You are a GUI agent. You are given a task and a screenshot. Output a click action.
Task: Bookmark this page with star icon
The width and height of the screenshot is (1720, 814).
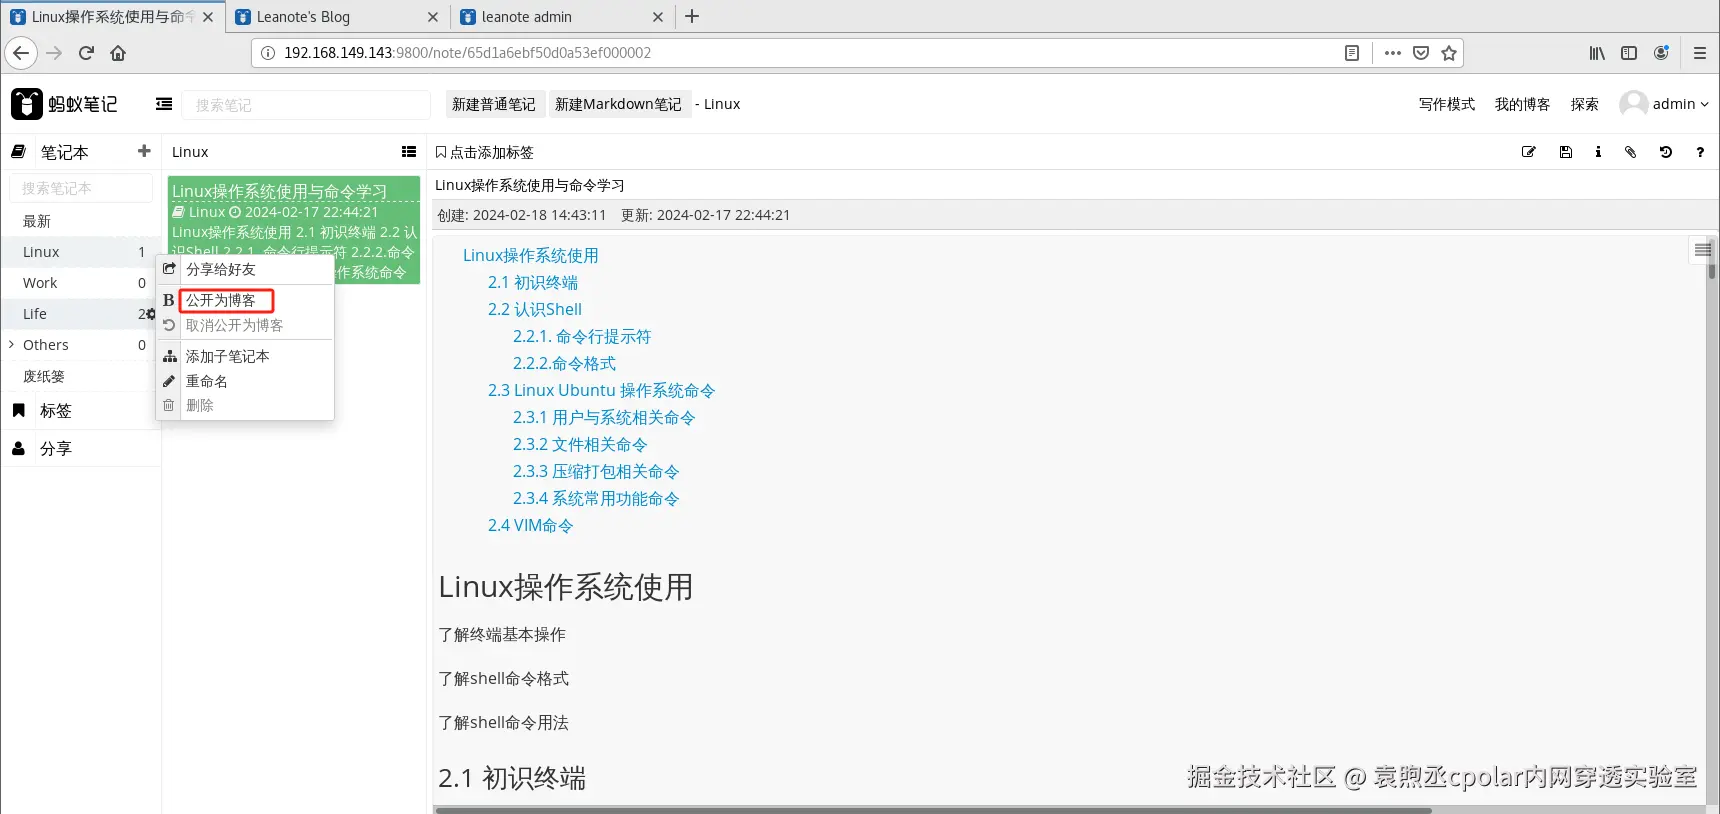[1449, 53]
